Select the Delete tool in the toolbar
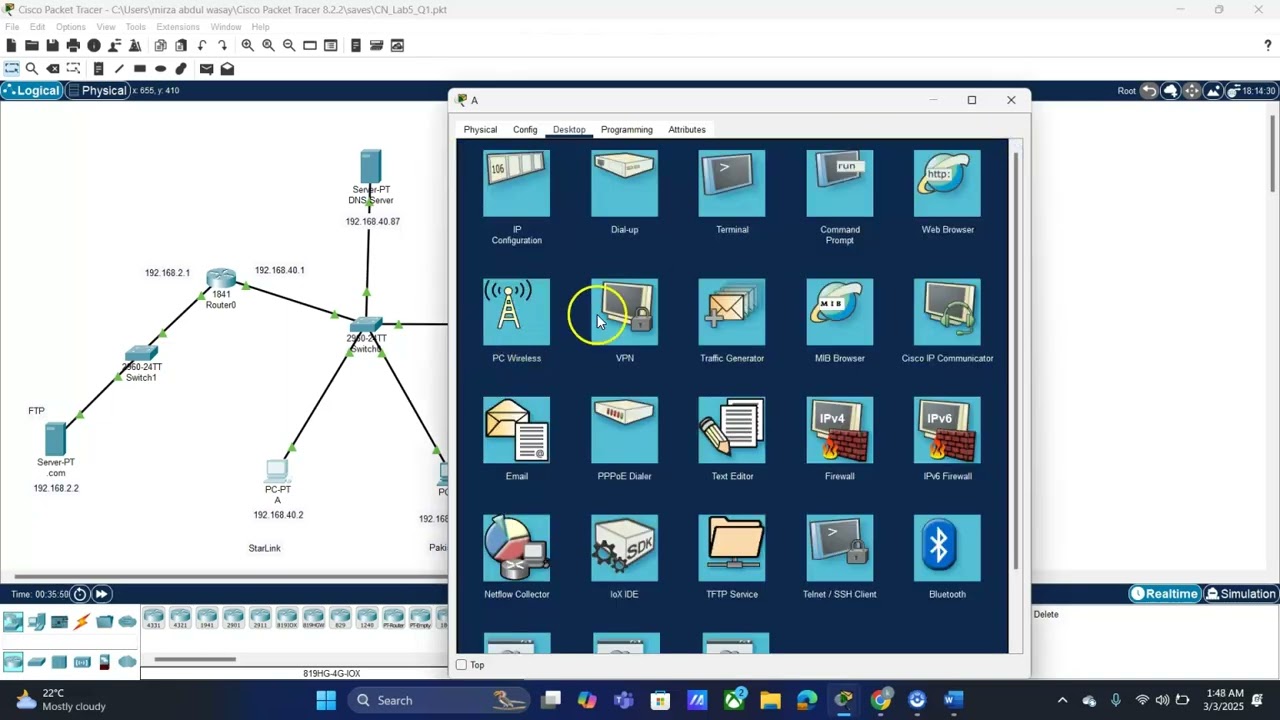Viewport: 1280px width, 720px height. pyautogui.click(x=53, y=69)
